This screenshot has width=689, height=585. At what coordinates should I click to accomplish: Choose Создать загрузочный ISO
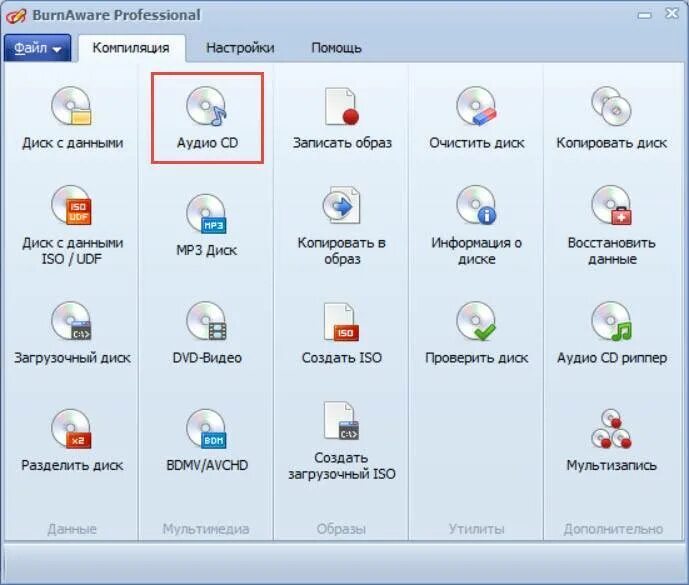pyautogui.click(x=342, y=440)
